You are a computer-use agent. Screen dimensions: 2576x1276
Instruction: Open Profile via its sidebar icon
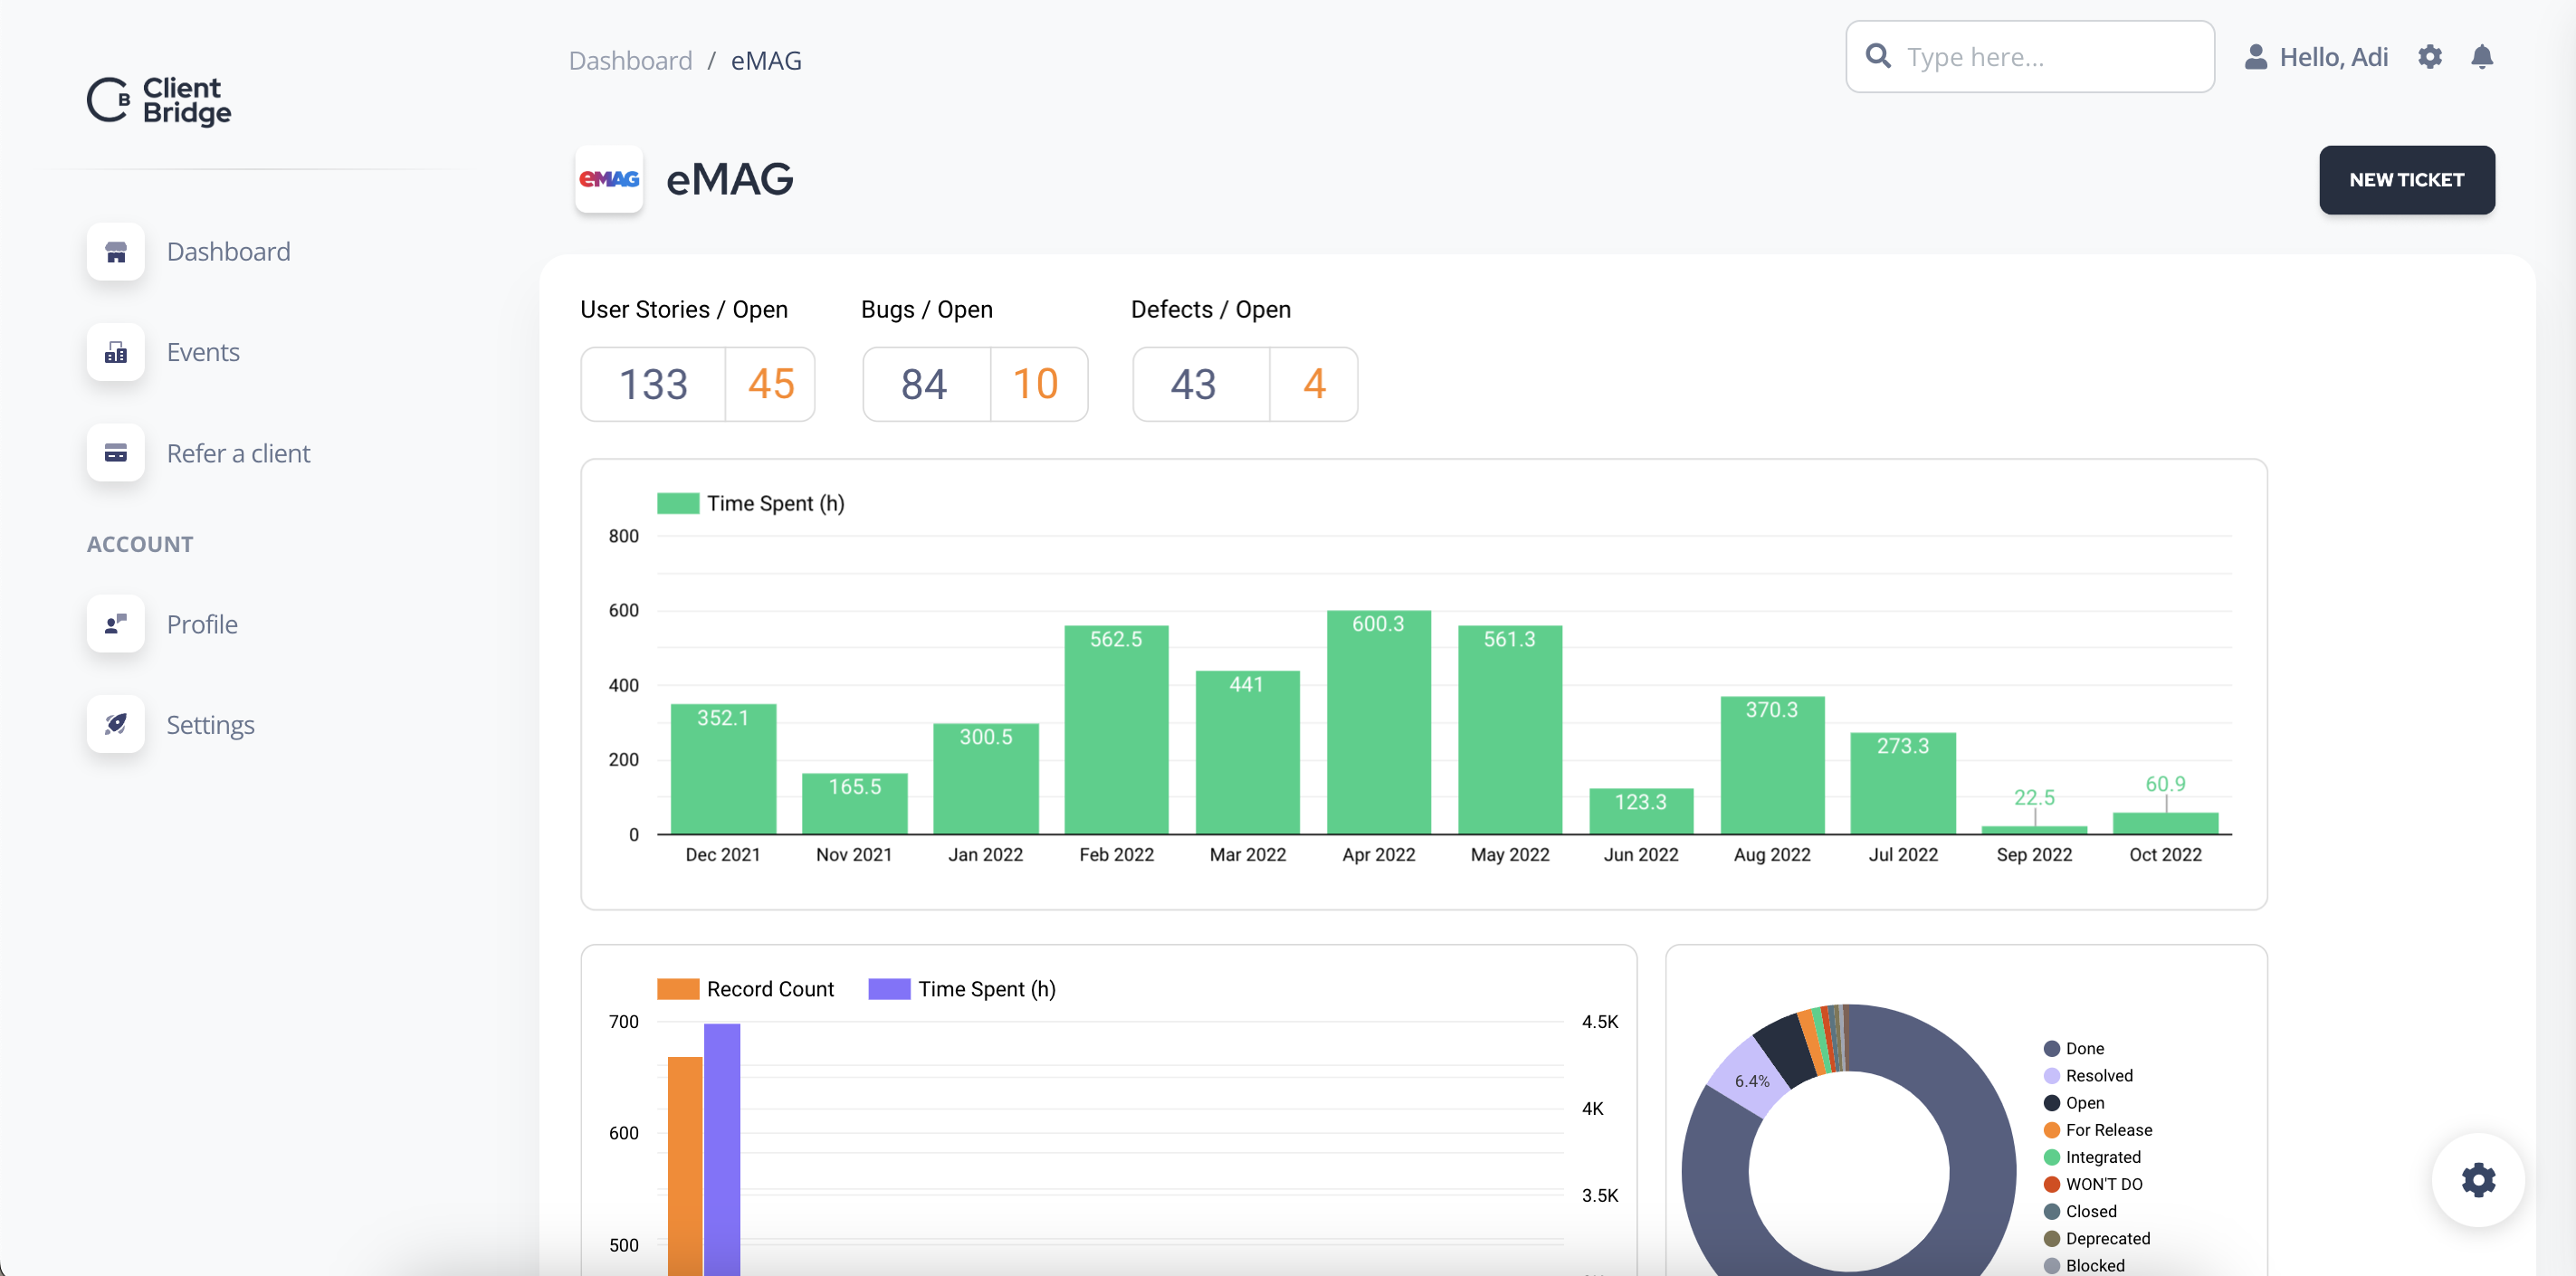[x=116, y=624]
